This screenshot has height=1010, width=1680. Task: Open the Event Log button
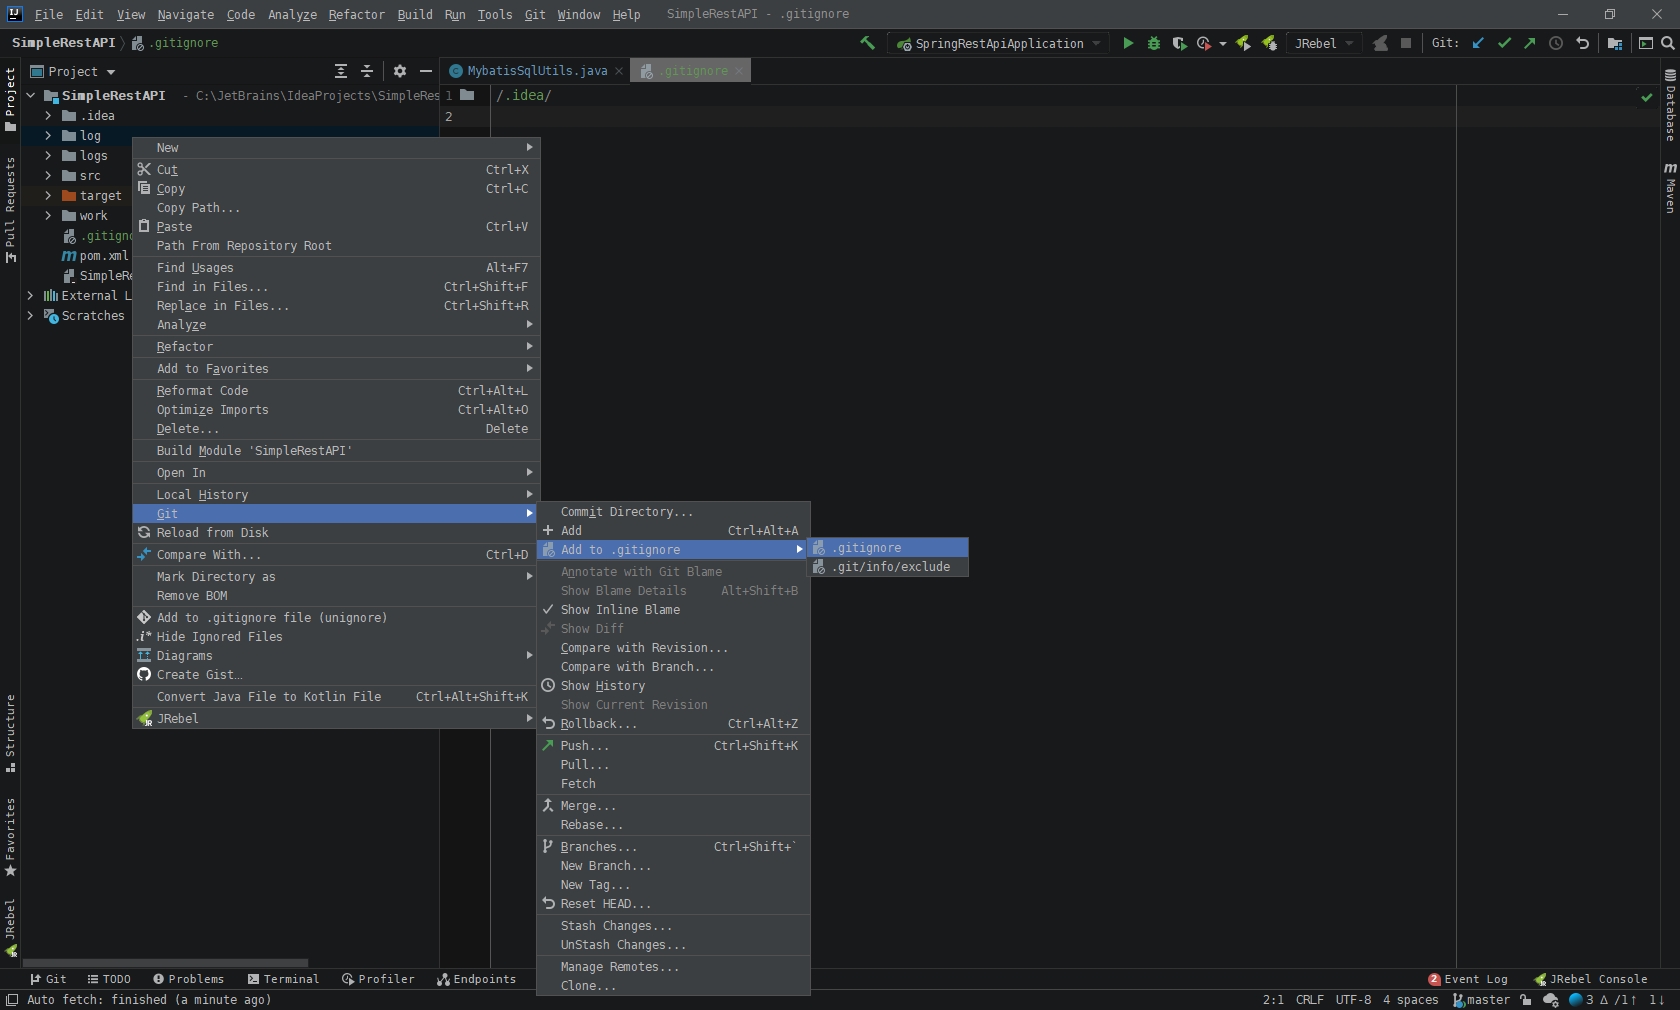click(1467, 979)
